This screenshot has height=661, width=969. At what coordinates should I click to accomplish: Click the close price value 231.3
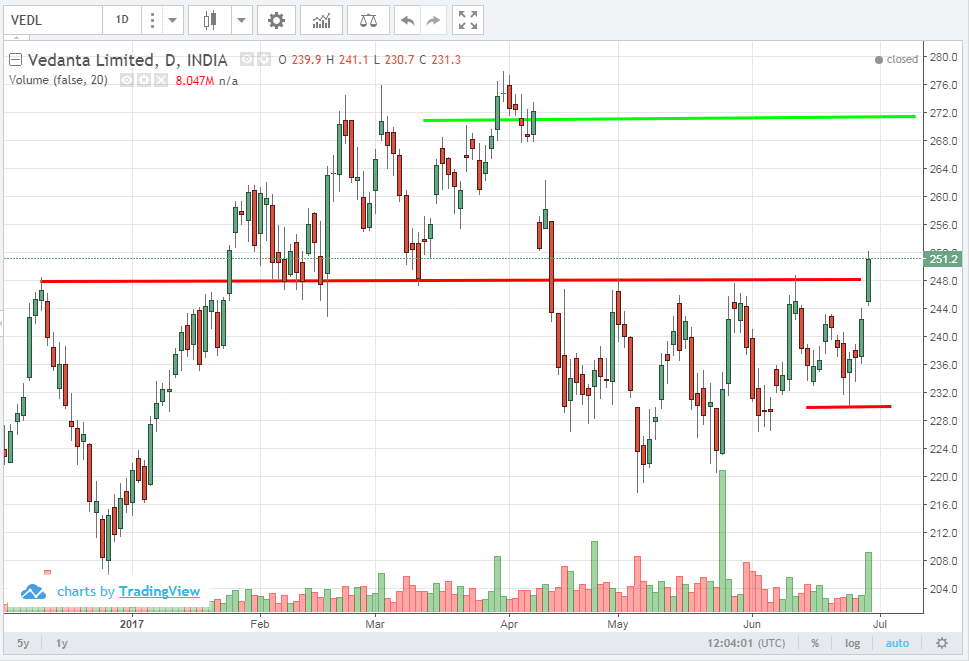(x=446, y=60)
